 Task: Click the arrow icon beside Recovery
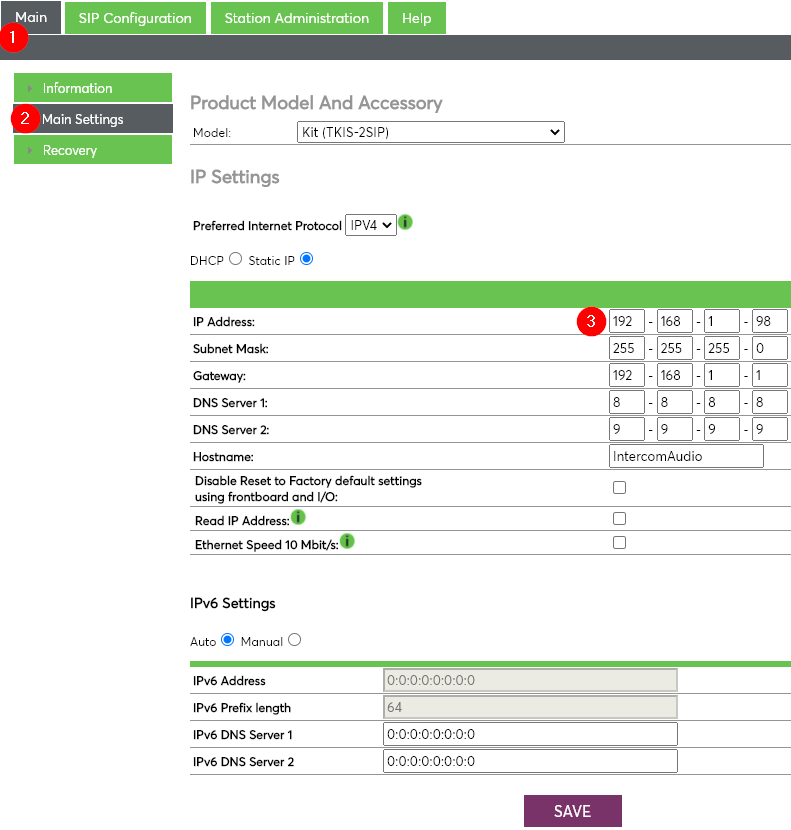(x=29, y=150)
